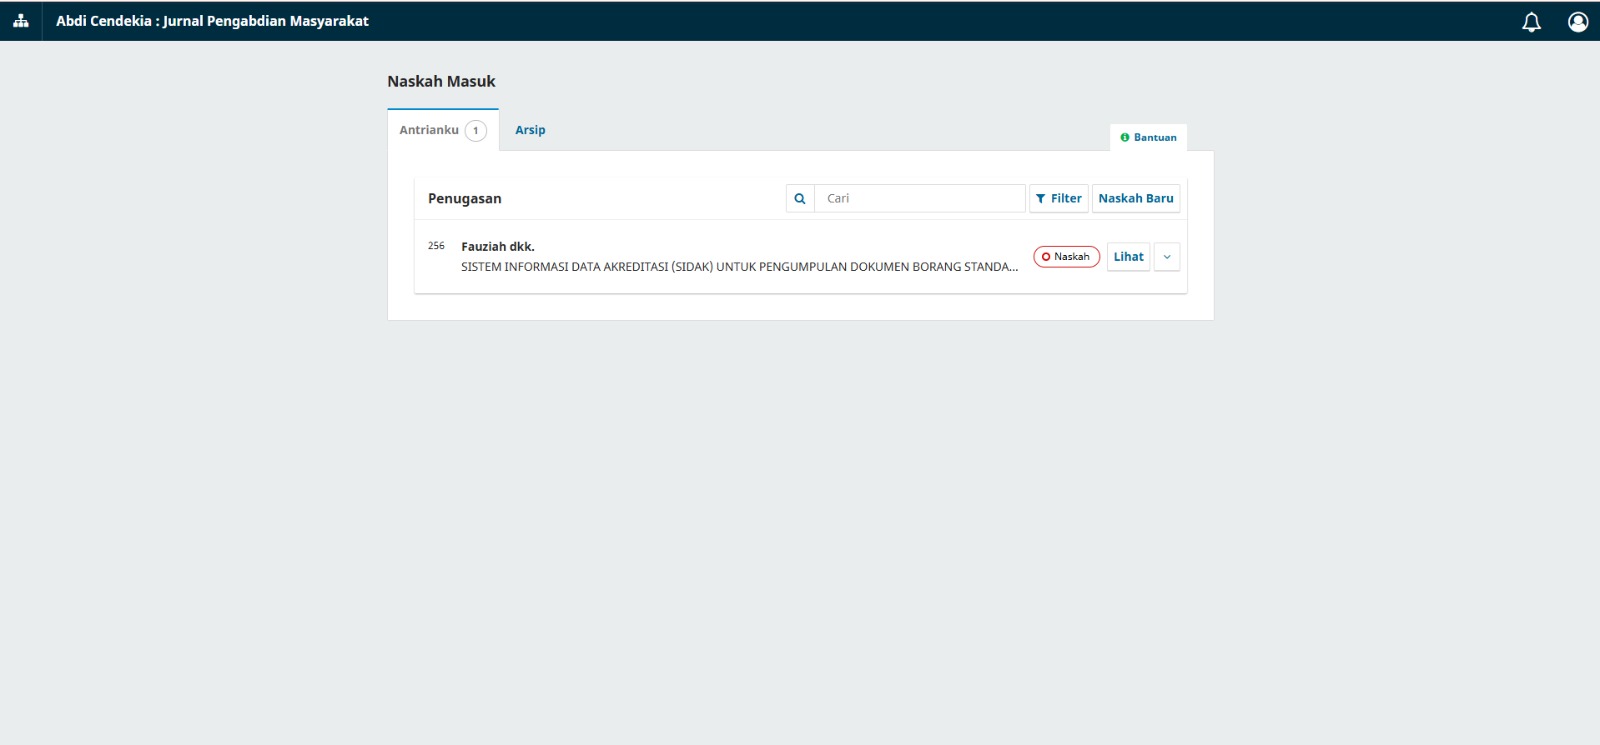1600x745 pixels.
Task: Click the Abdi Cendekia journal title
Action: 212,21
